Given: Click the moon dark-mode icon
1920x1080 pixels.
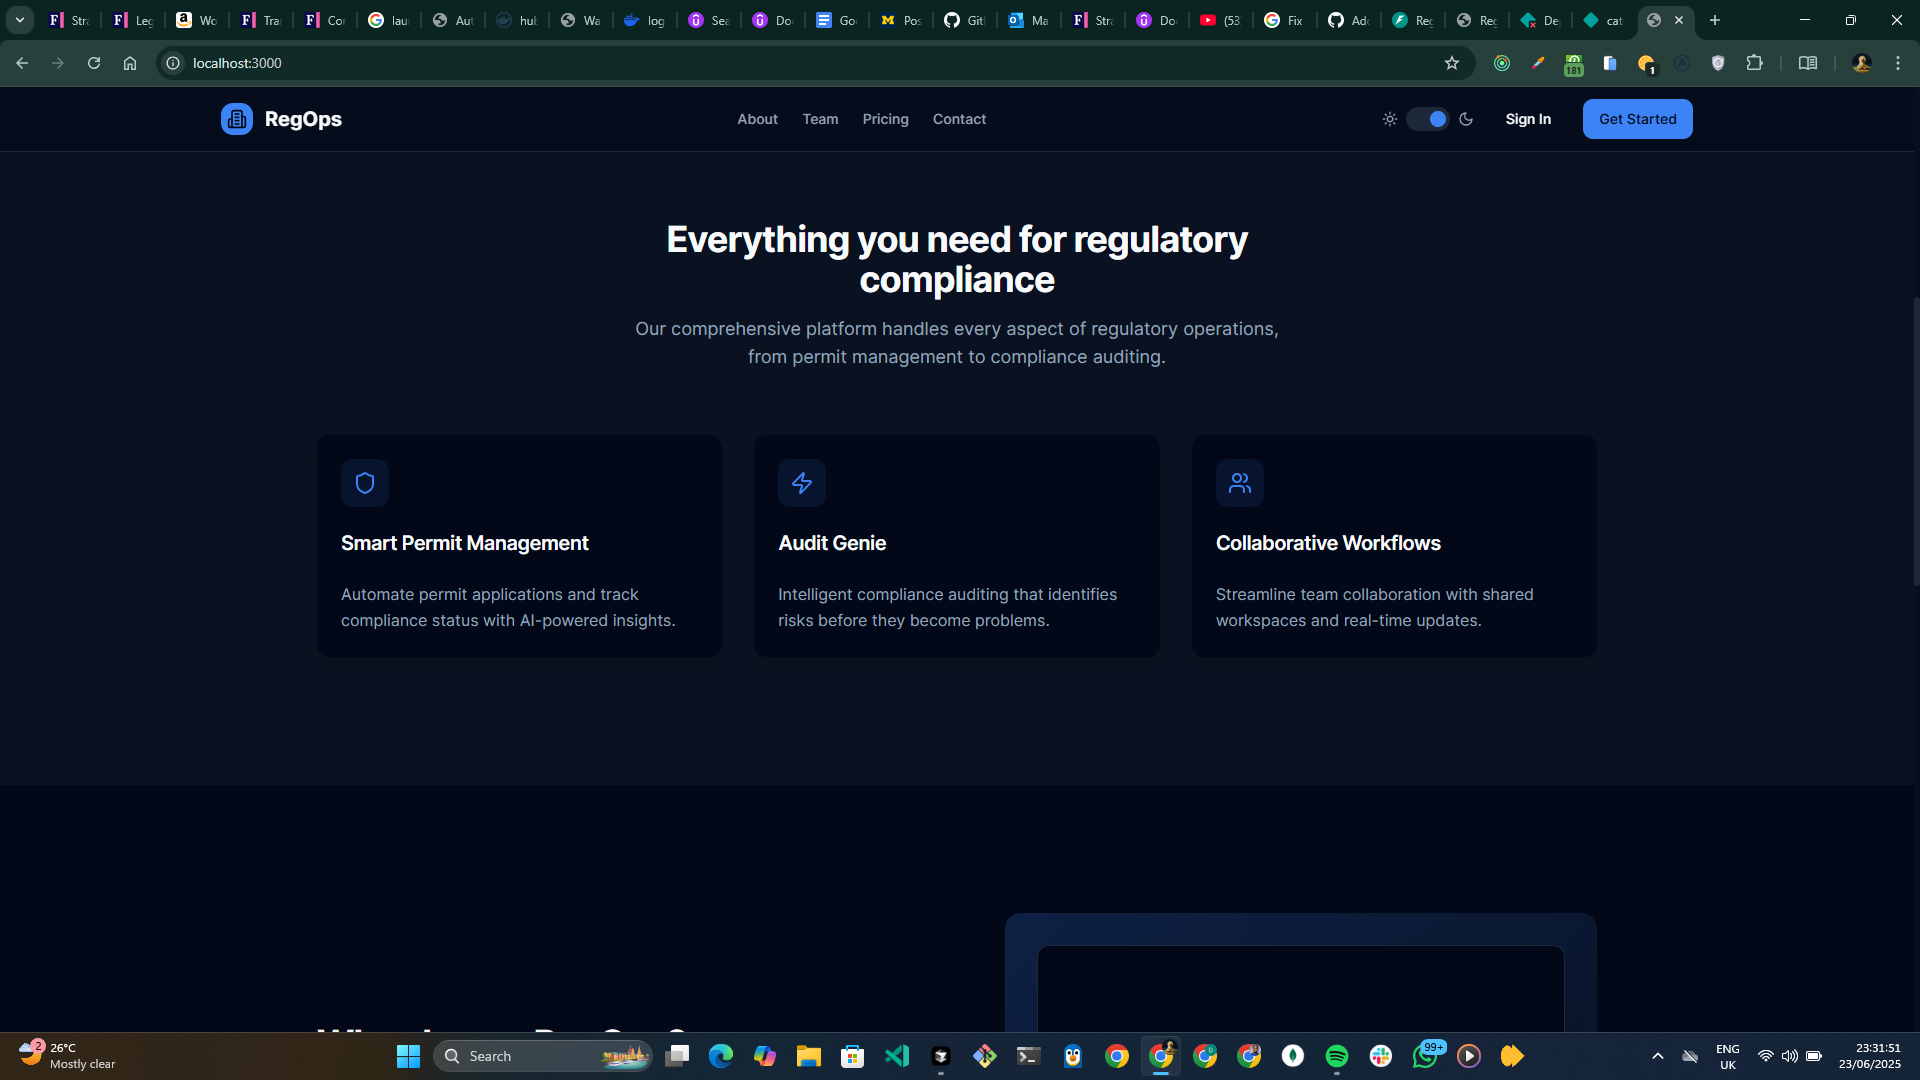Looking at the screenshot, I should click(x=1466, y=119).
